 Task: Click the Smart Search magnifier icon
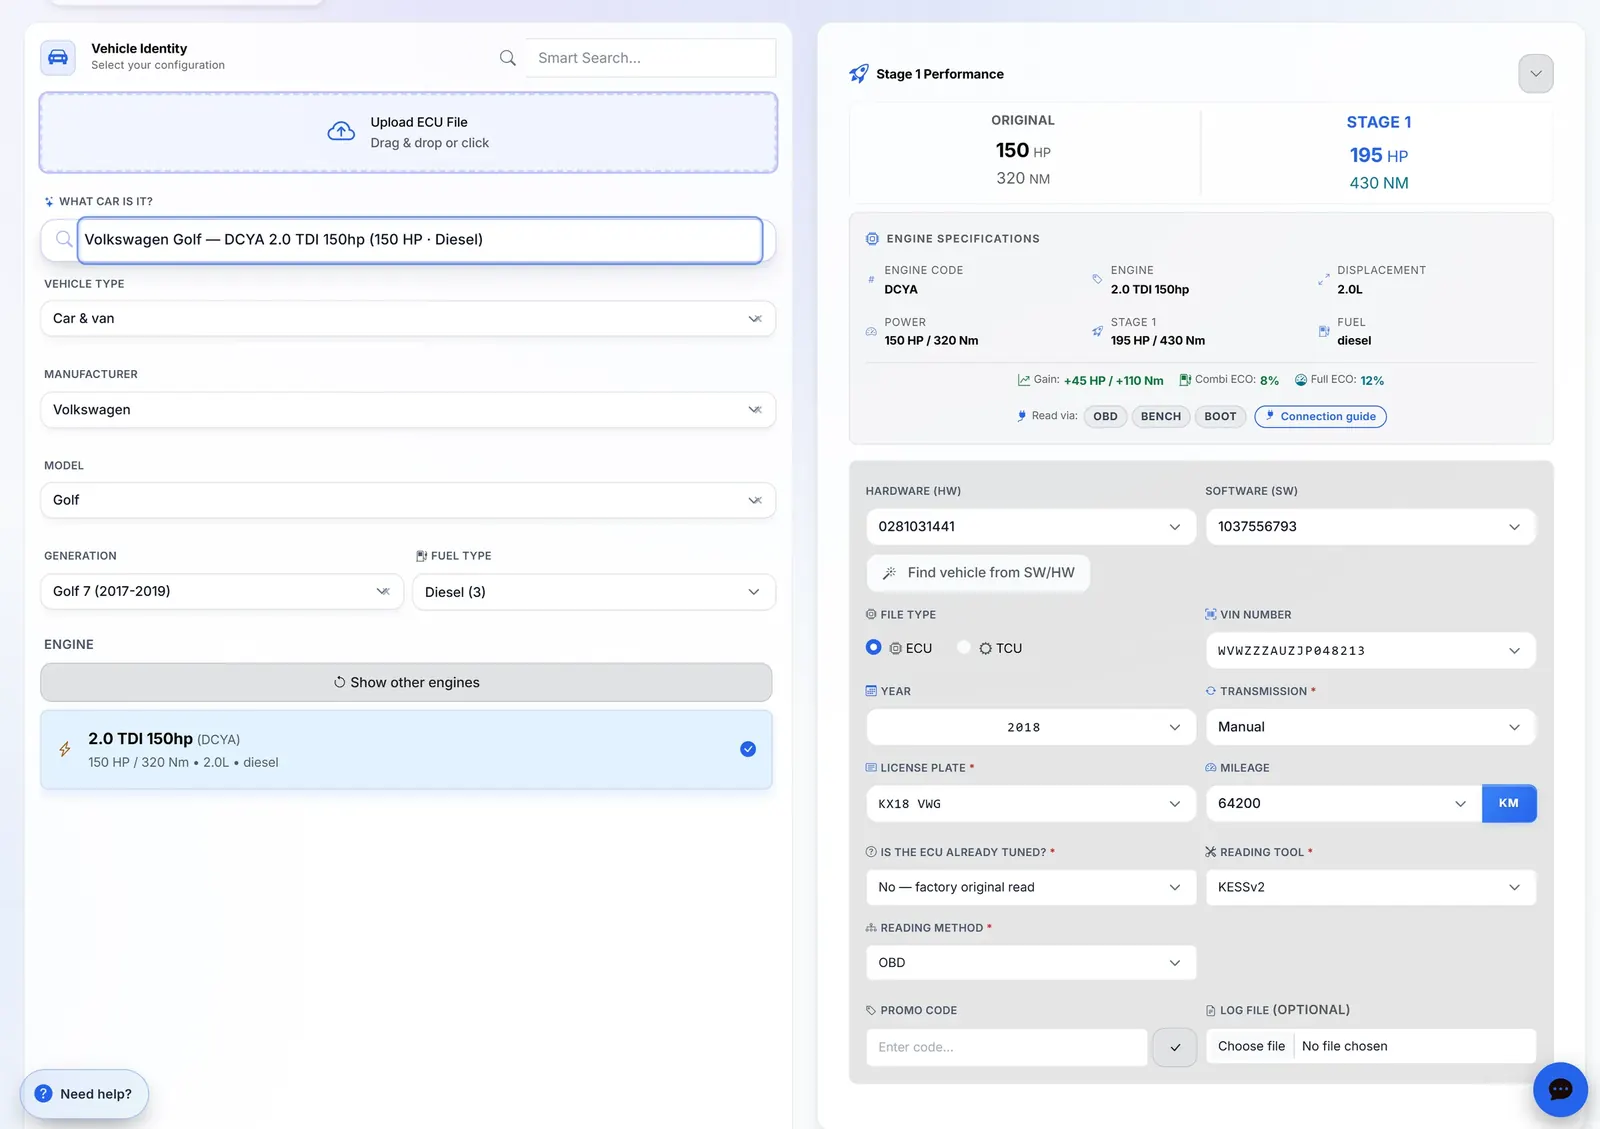508,58
